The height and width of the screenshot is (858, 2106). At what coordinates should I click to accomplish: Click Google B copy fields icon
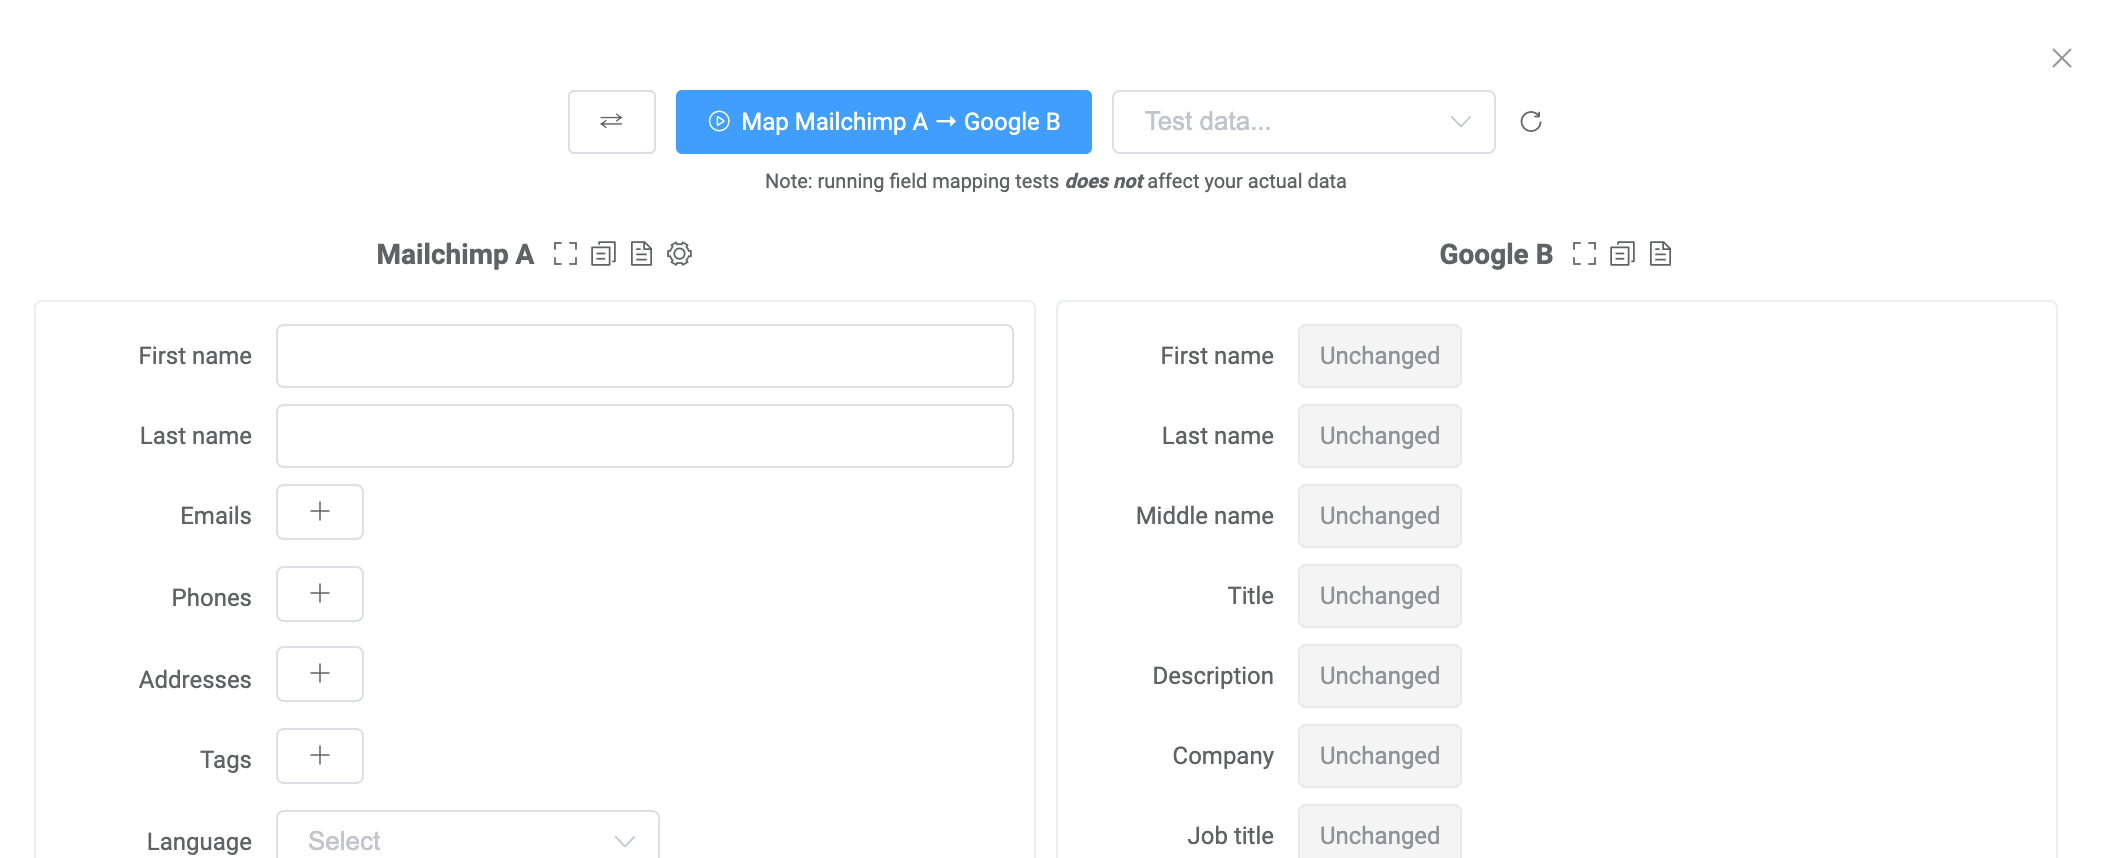coord(1622,254)
